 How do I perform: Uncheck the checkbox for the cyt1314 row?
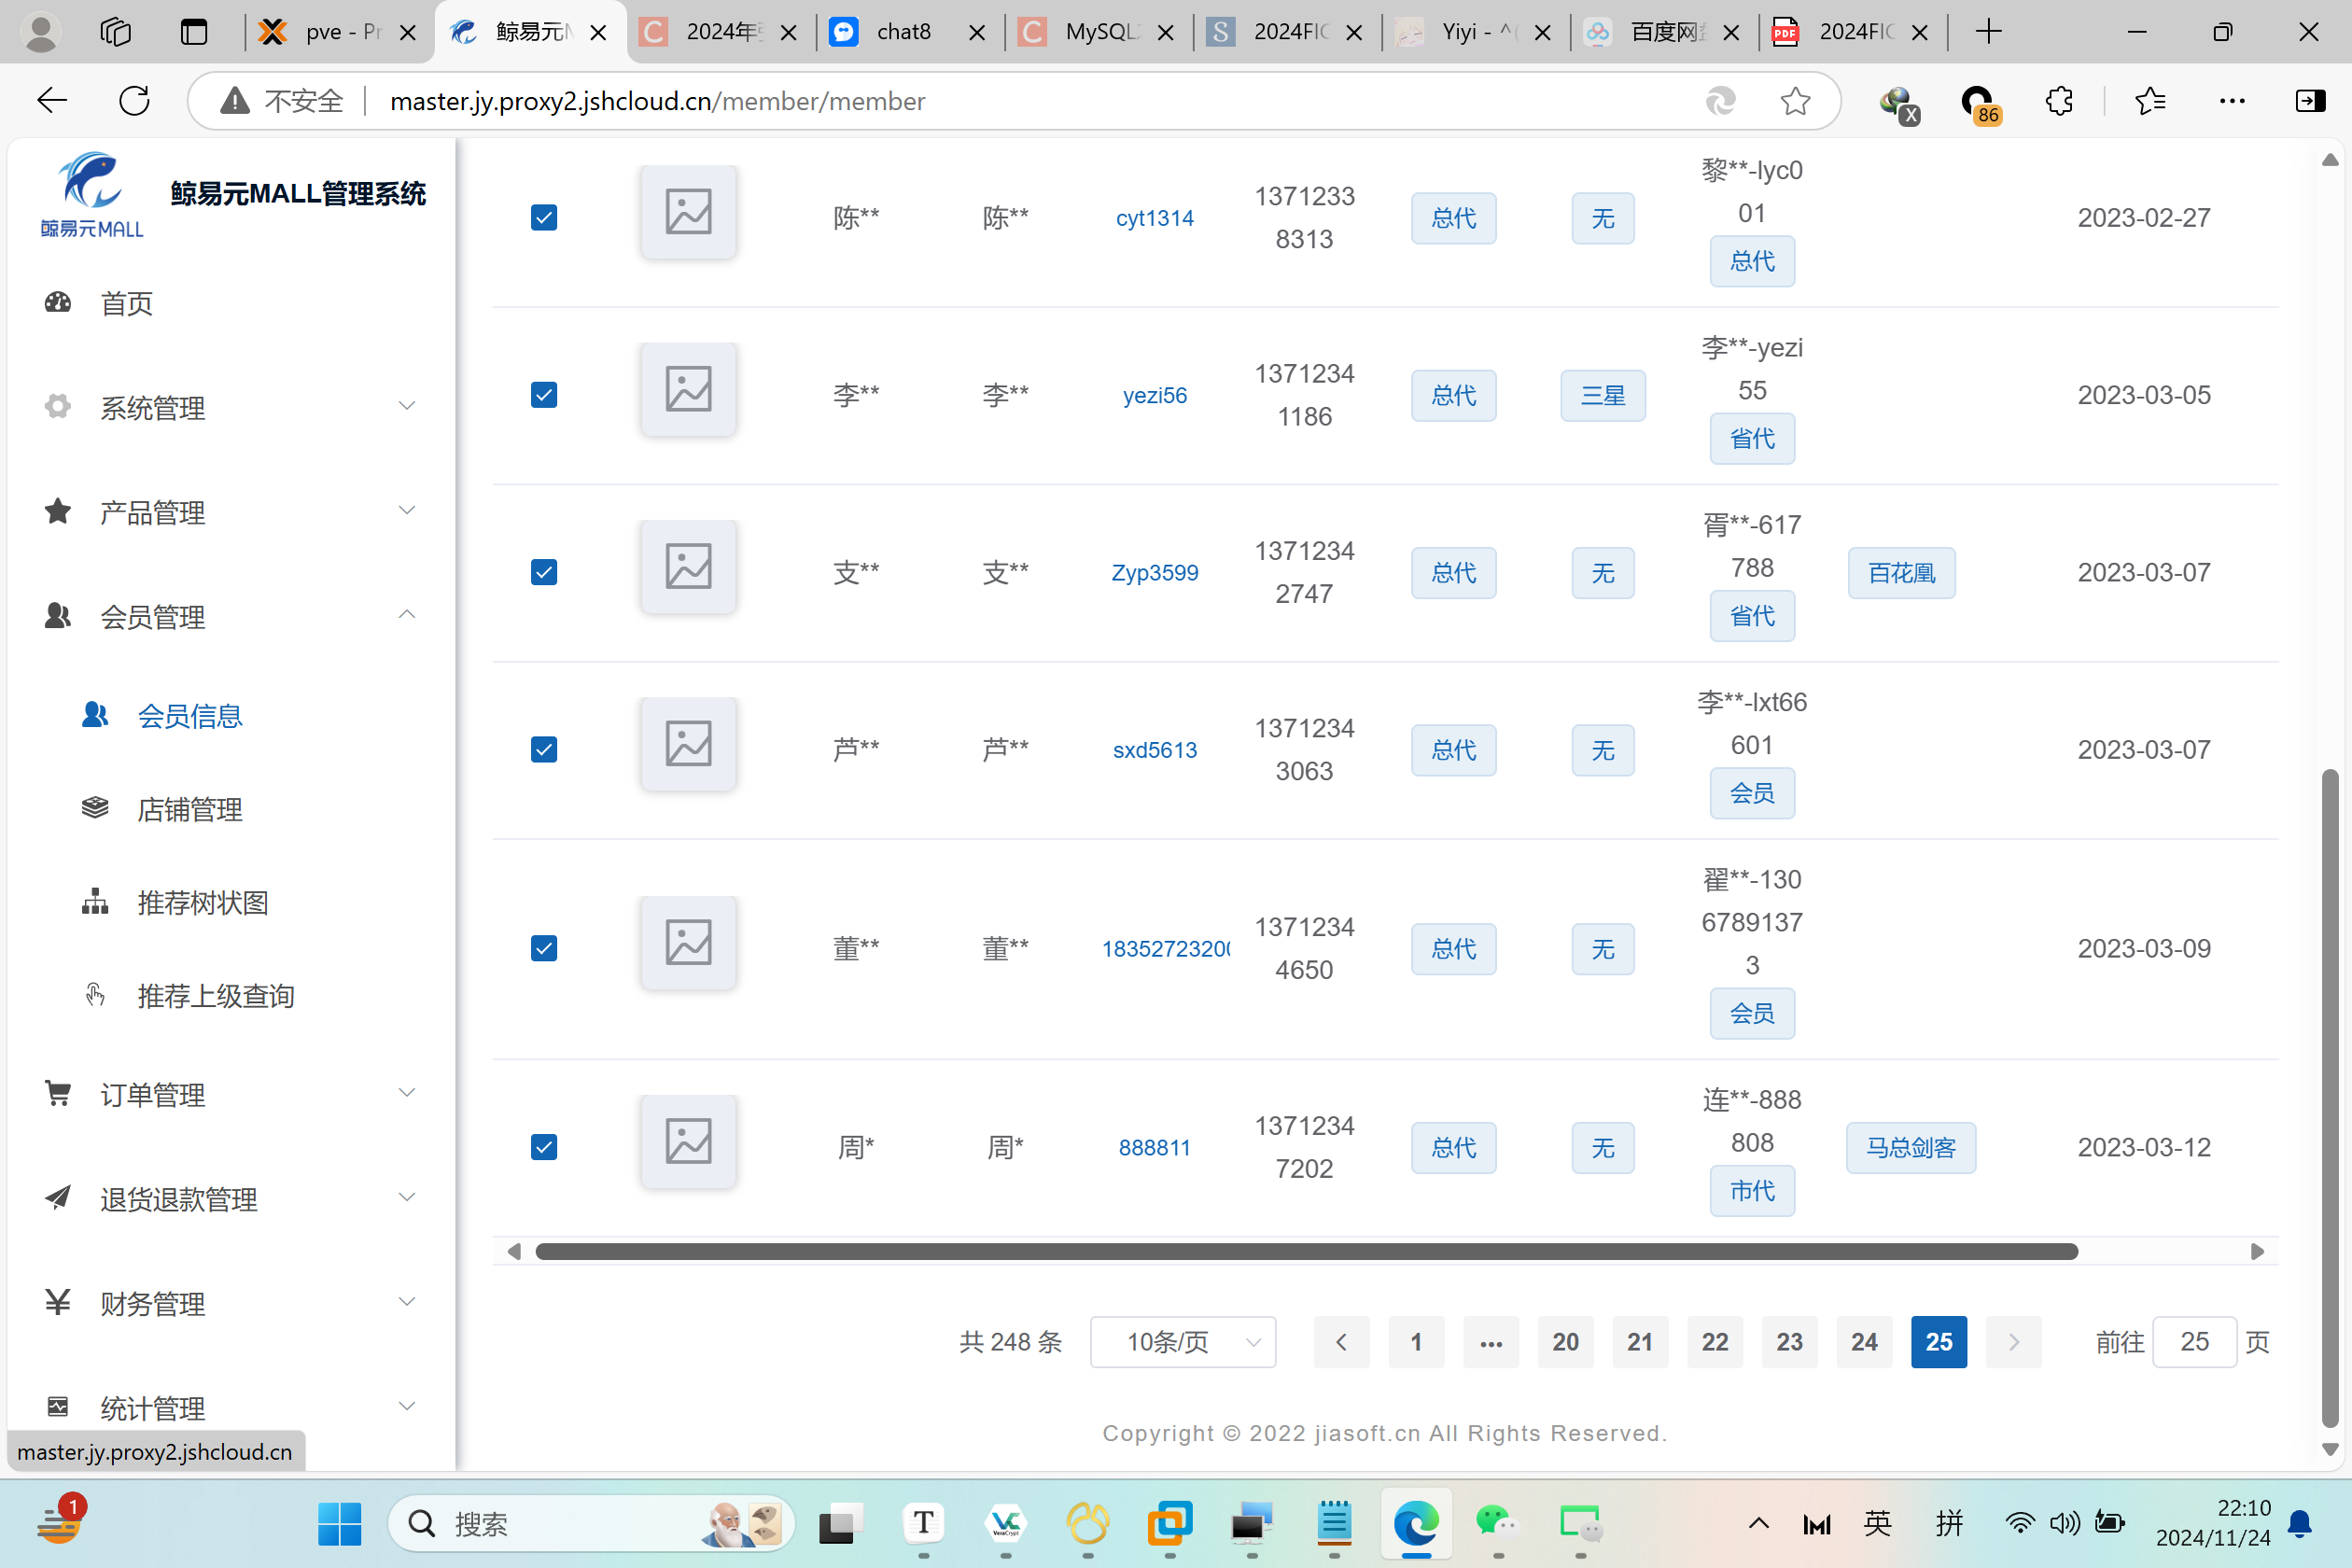coord(544,217)
